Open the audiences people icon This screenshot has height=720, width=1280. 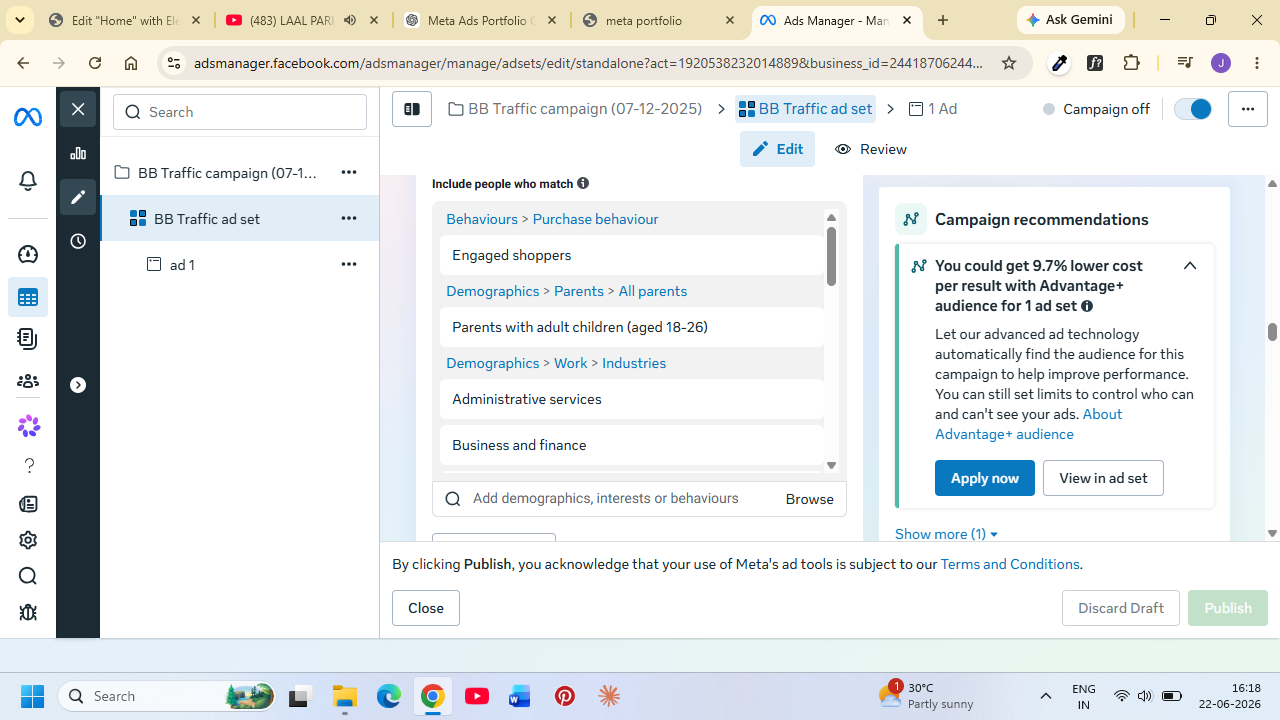coord(28,381)
